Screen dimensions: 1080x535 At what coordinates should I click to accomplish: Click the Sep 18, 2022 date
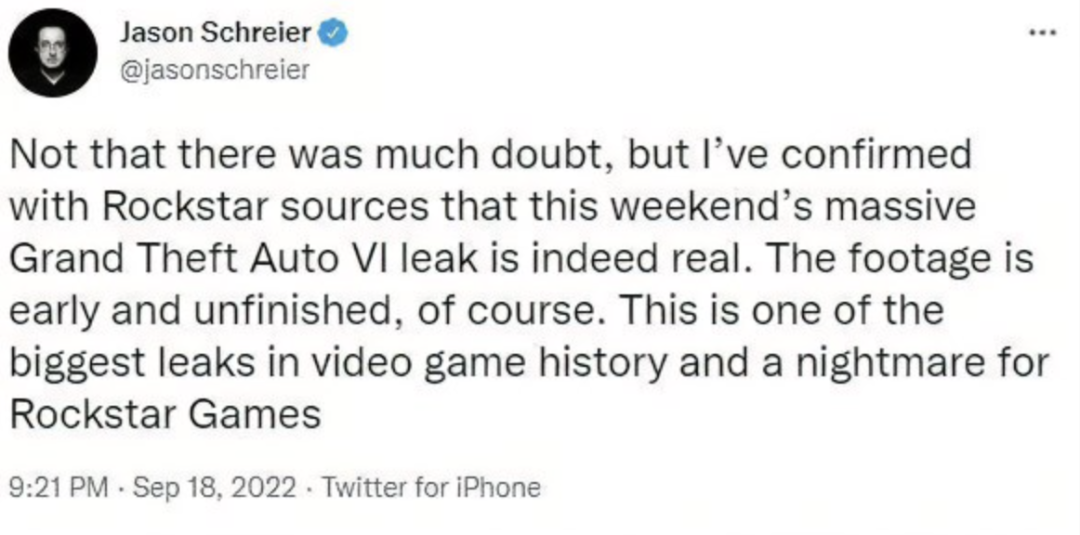213,487
